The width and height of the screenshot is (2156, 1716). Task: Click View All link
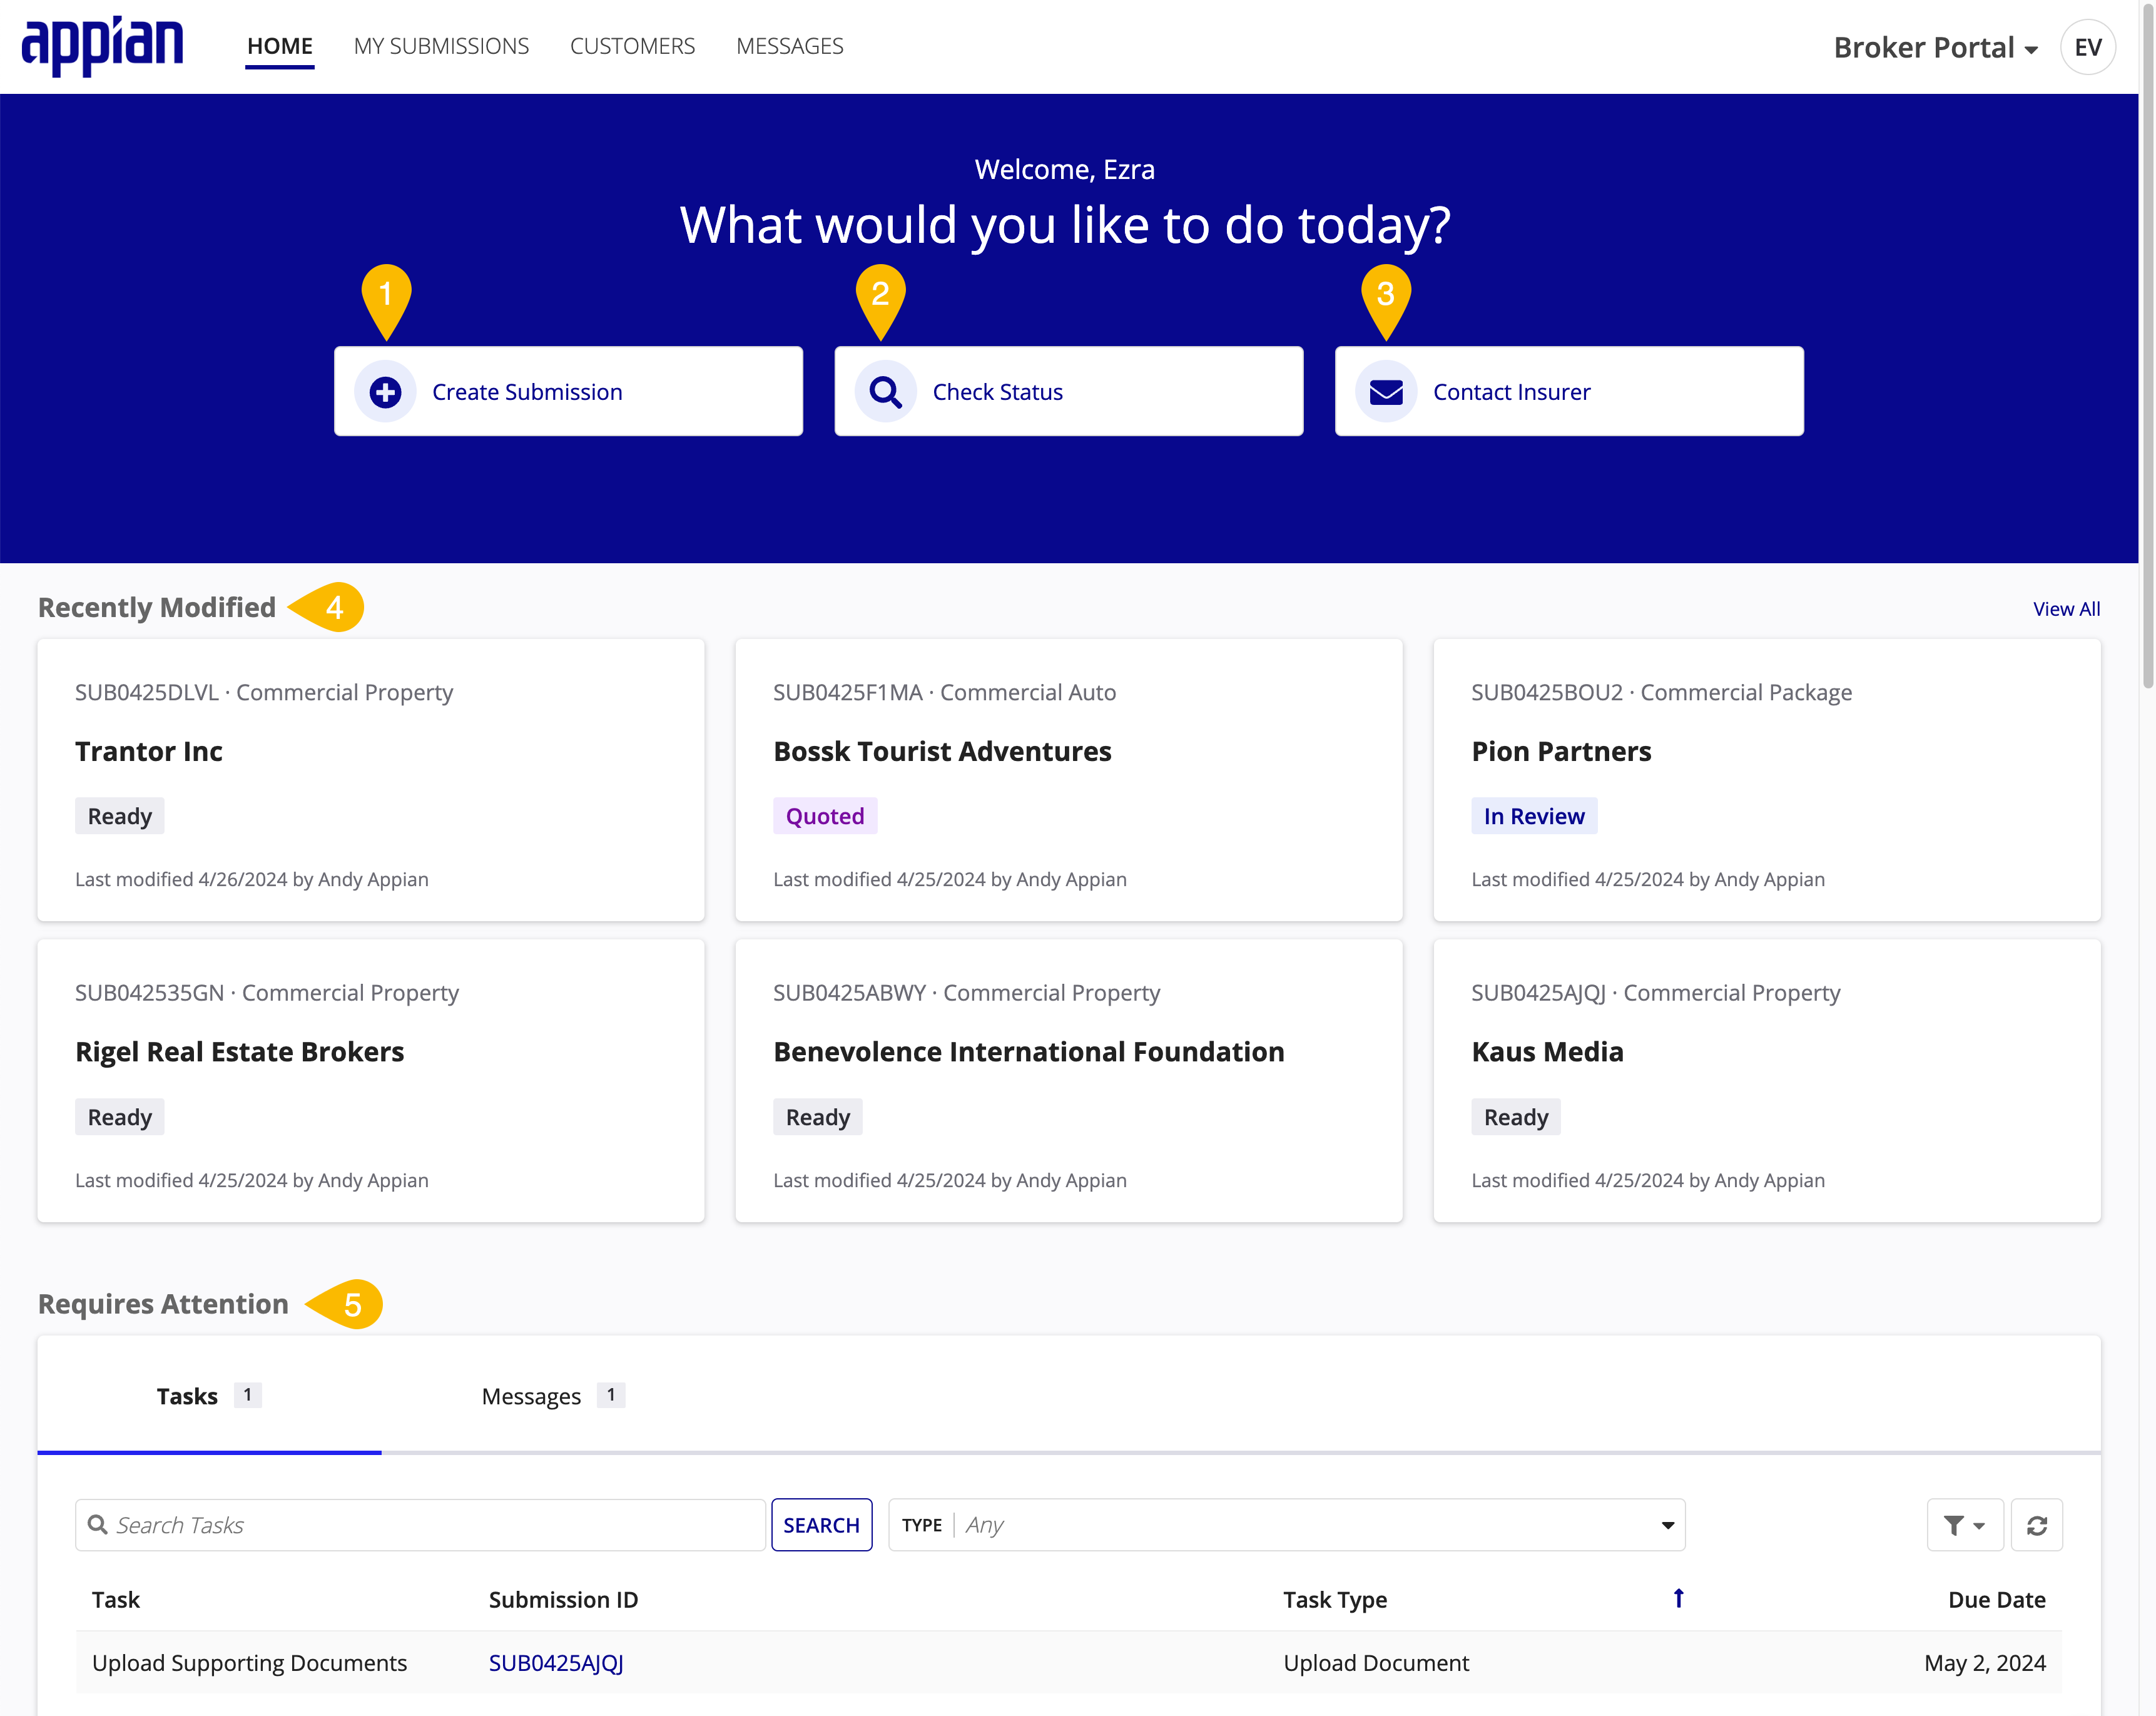click(2066, 609)
